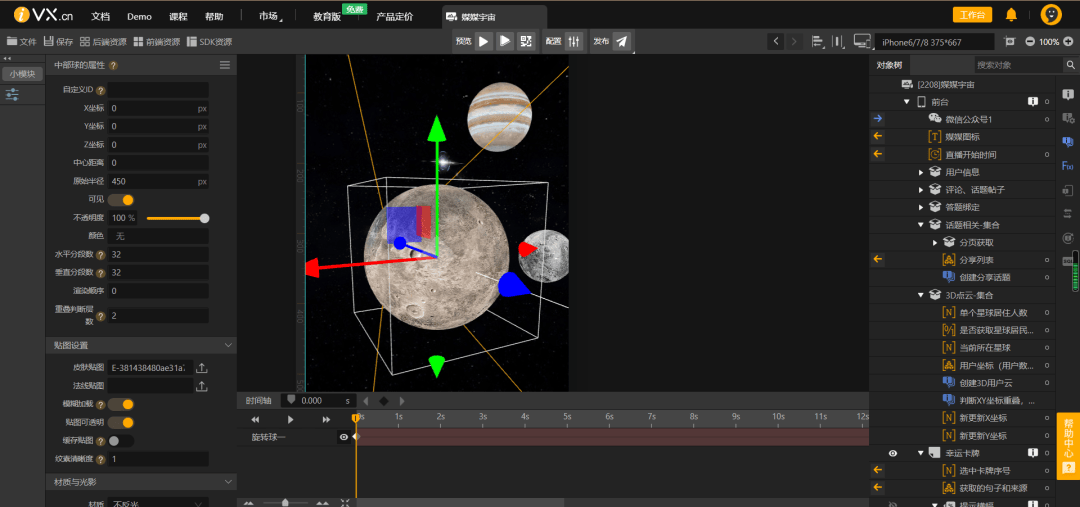Zoom in with the plus icon
This screenshot has height=507, width=1080.
coord(1068,41)
